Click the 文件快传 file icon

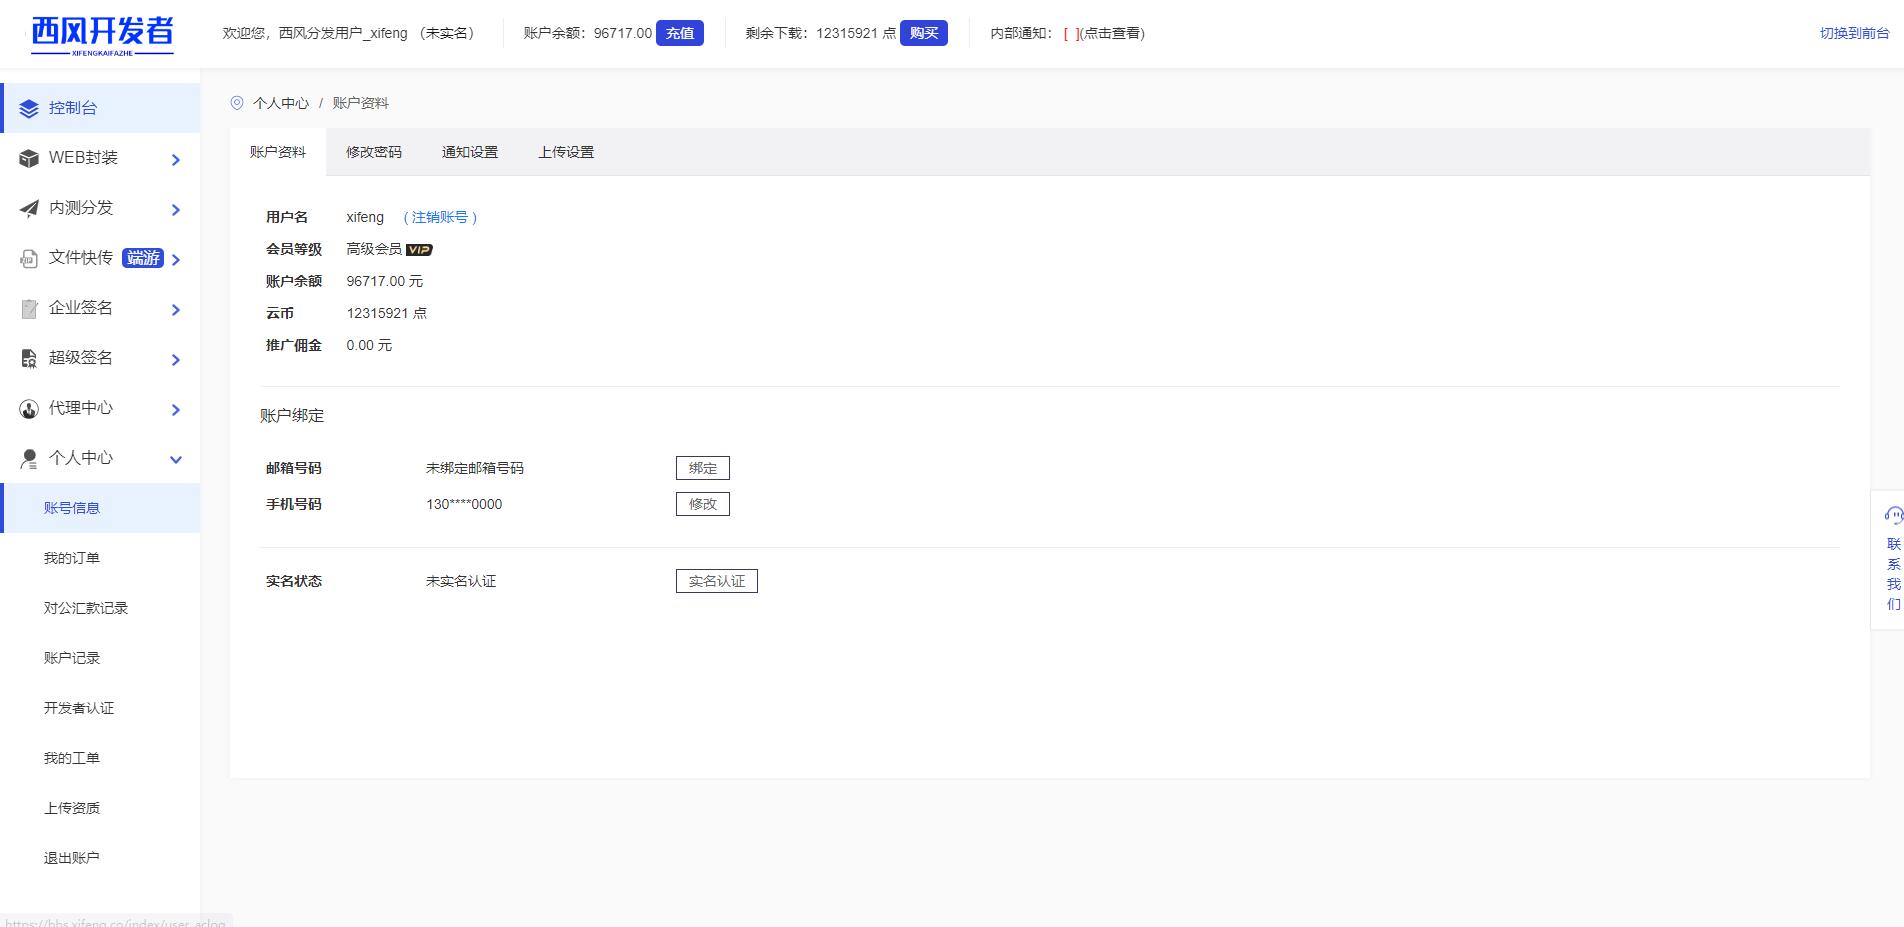coord(29,259)
